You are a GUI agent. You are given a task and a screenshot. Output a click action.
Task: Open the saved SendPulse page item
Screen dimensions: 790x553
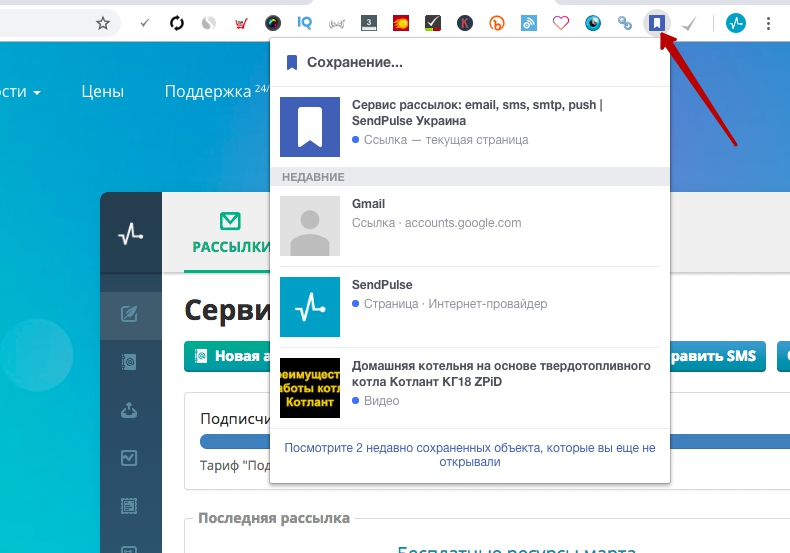point(470,307)
